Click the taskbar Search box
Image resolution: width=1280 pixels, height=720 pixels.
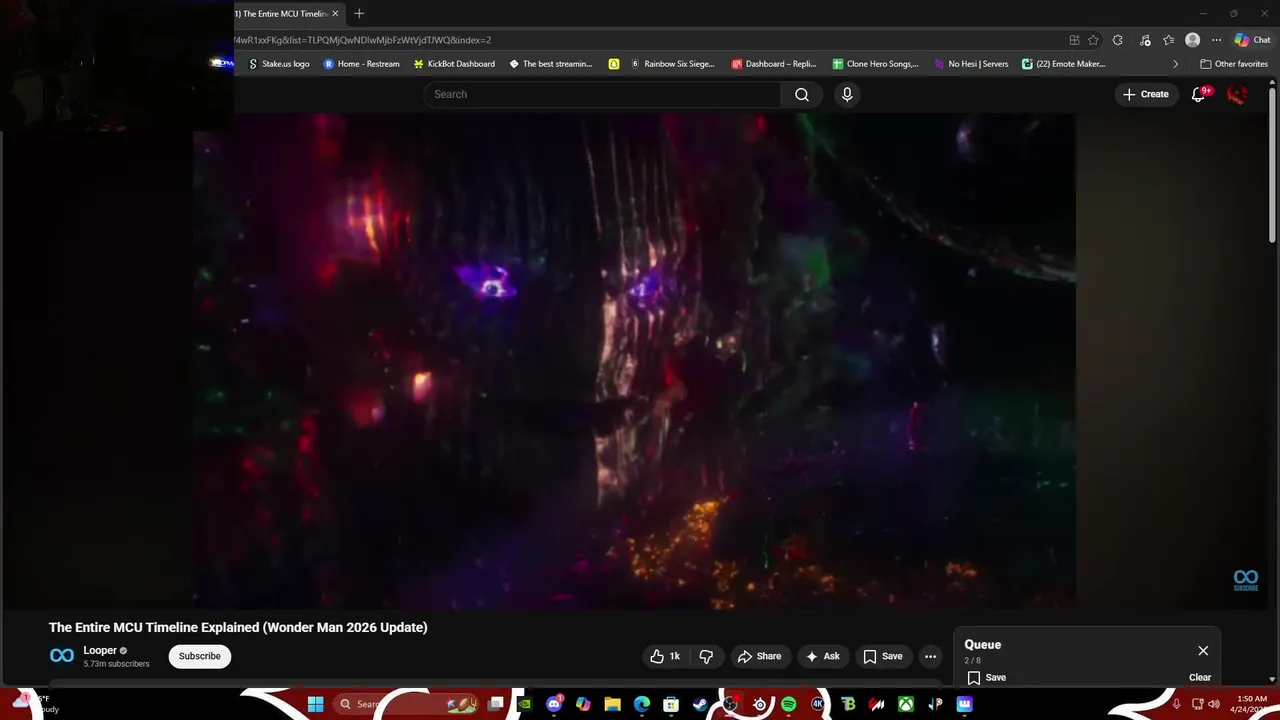coord(404,704)
